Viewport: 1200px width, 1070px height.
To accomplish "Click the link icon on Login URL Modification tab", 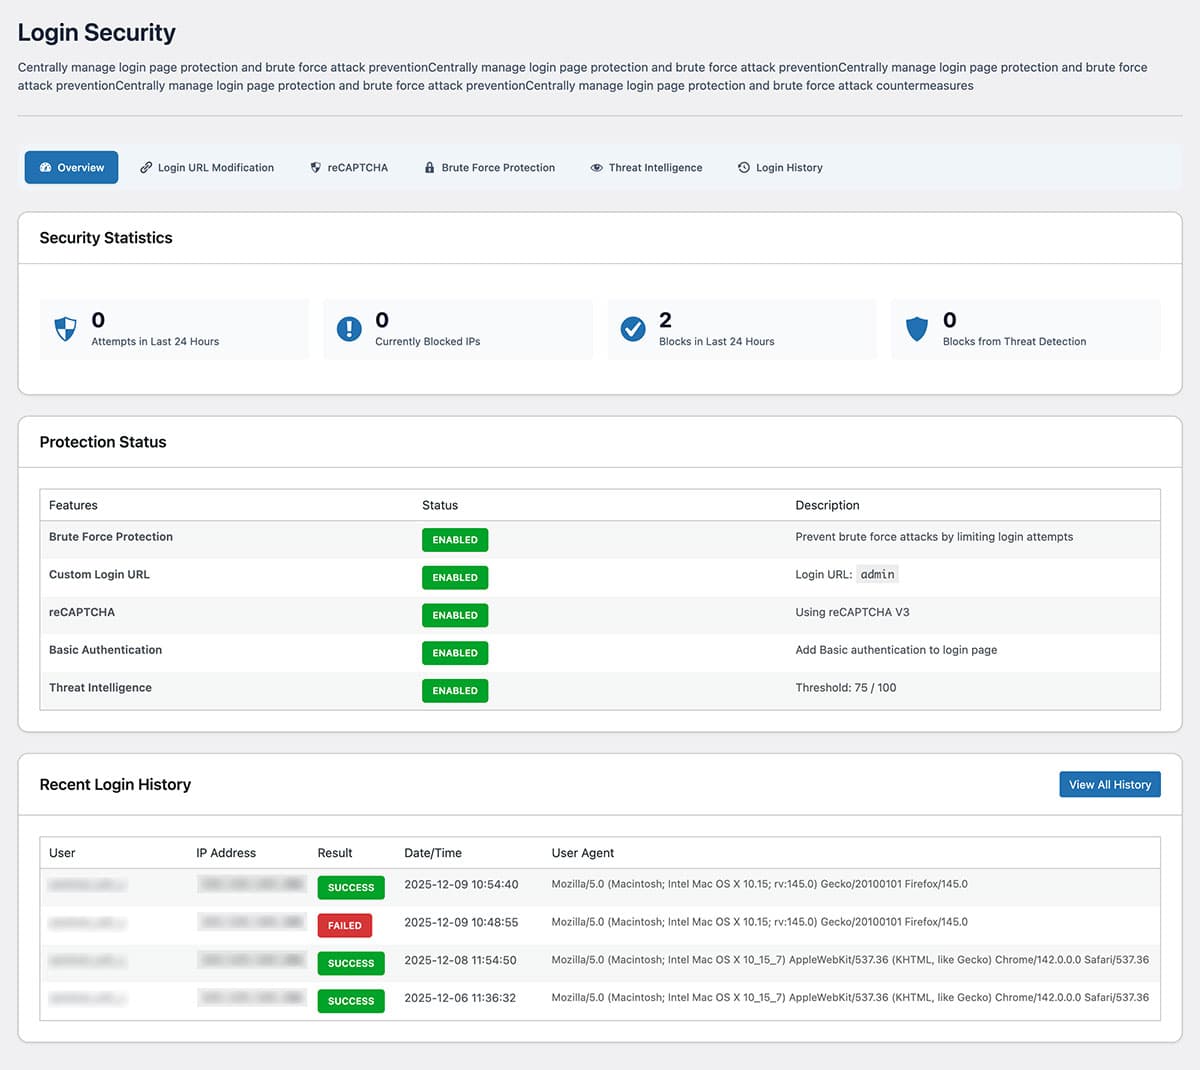I will pyautogui.click(x=146, y=168).
